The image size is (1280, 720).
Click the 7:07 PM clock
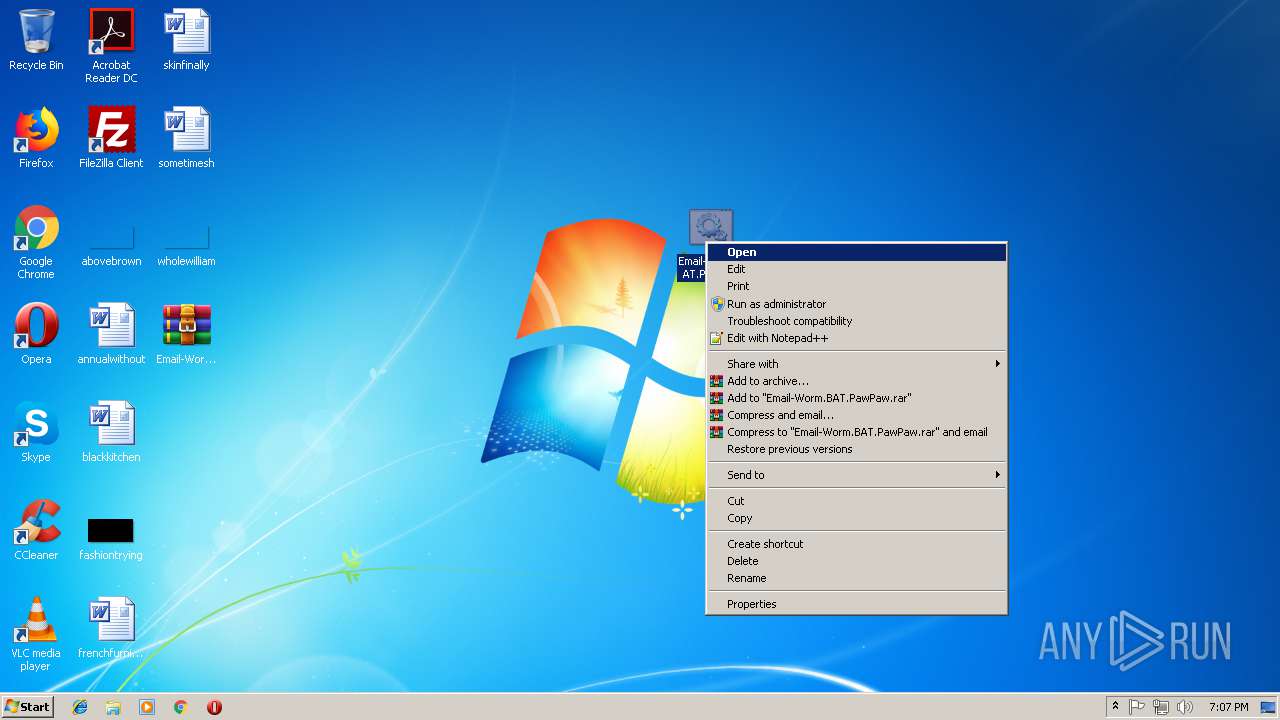click(1228, 707)
